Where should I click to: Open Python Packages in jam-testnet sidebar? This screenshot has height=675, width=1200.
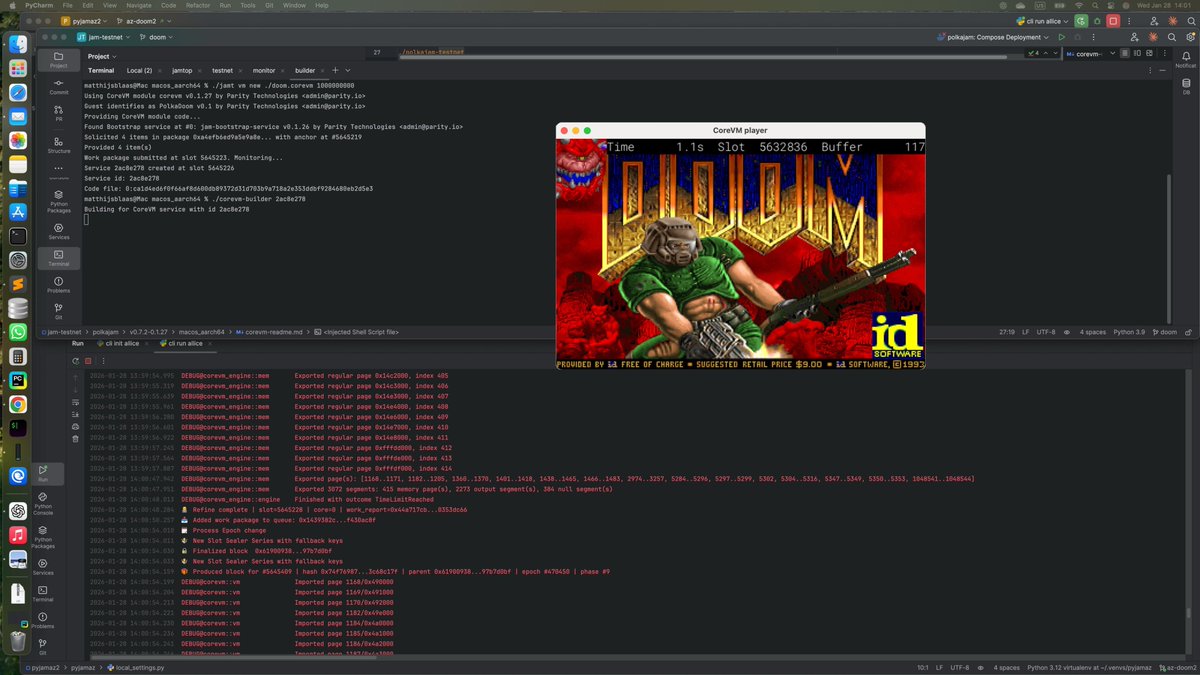pyautogui.click(x=58, y=201)
